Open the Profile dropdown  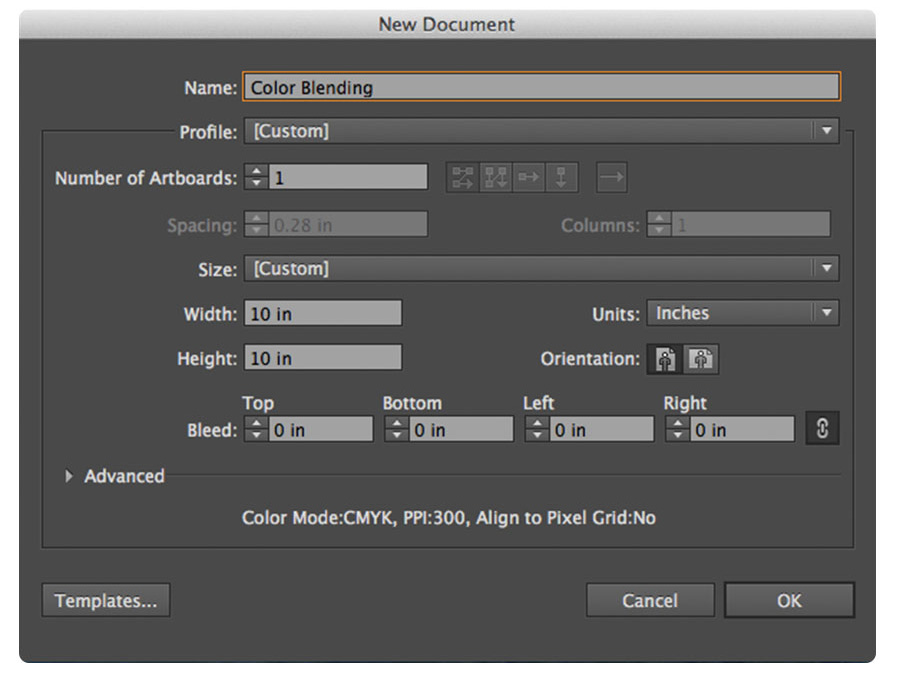[541, 131]
